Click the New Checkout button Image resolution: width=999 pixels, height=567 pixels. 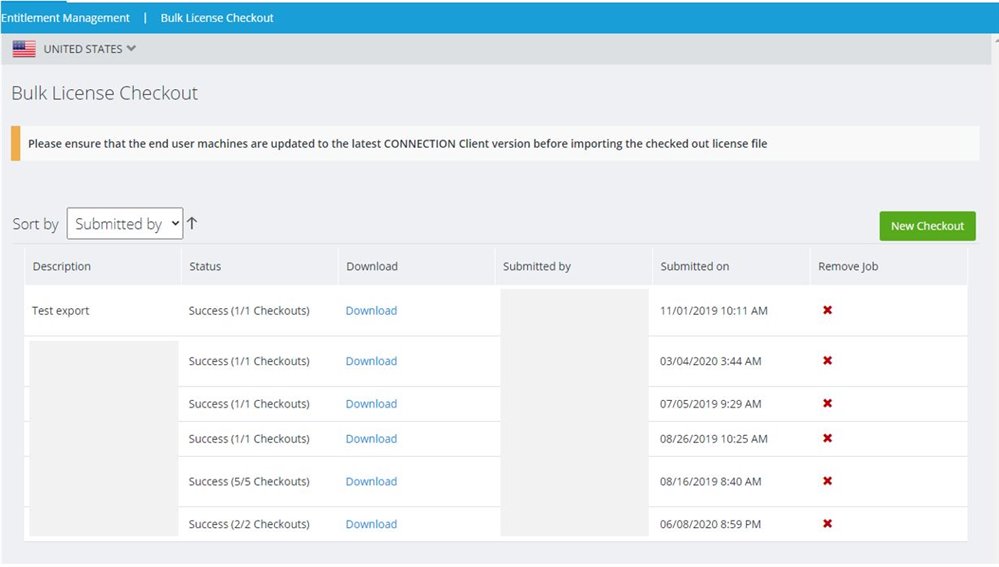(927, 226)
